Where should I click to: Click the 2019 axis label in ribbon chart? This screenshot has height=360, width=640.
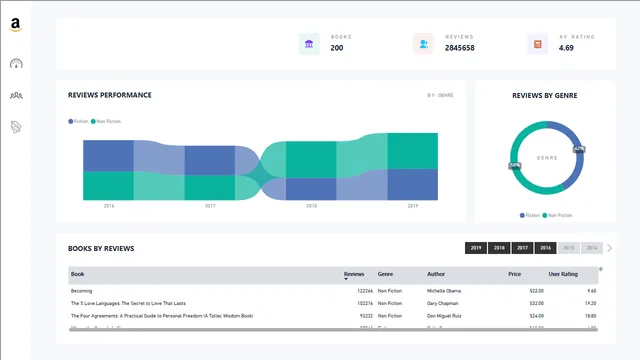(413, 206)
